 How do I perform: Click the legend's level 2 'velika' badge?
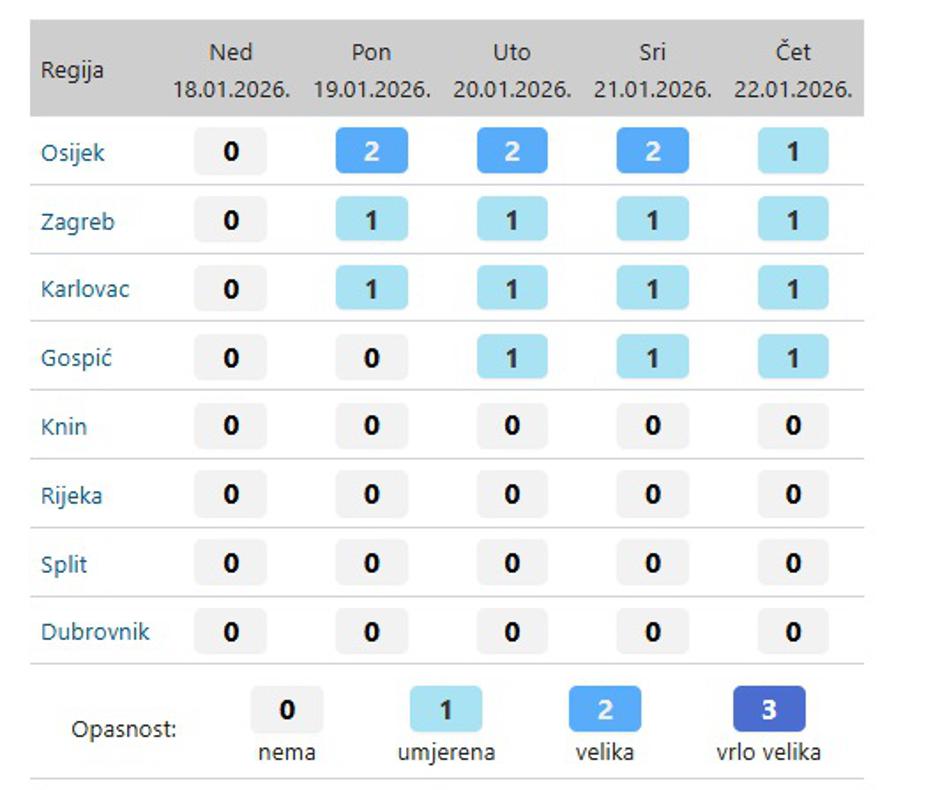coord(605,710)
